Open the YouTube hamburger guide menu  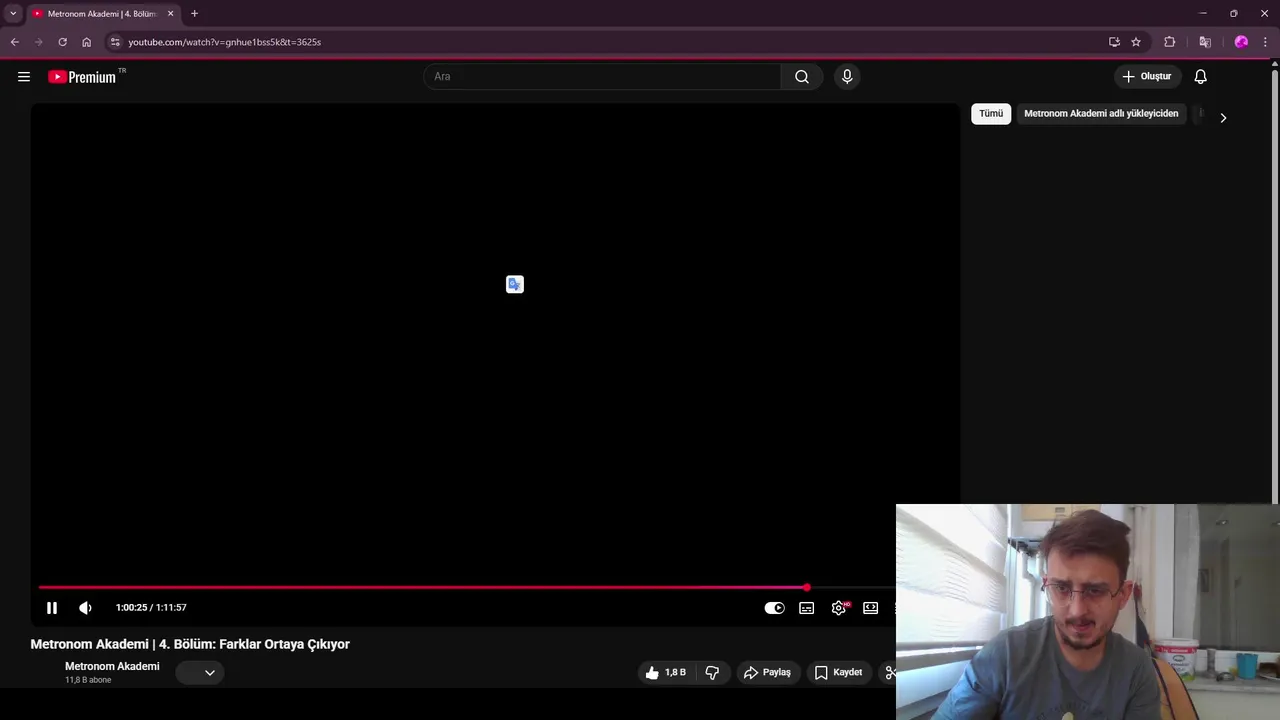click(x=24, y=77)
